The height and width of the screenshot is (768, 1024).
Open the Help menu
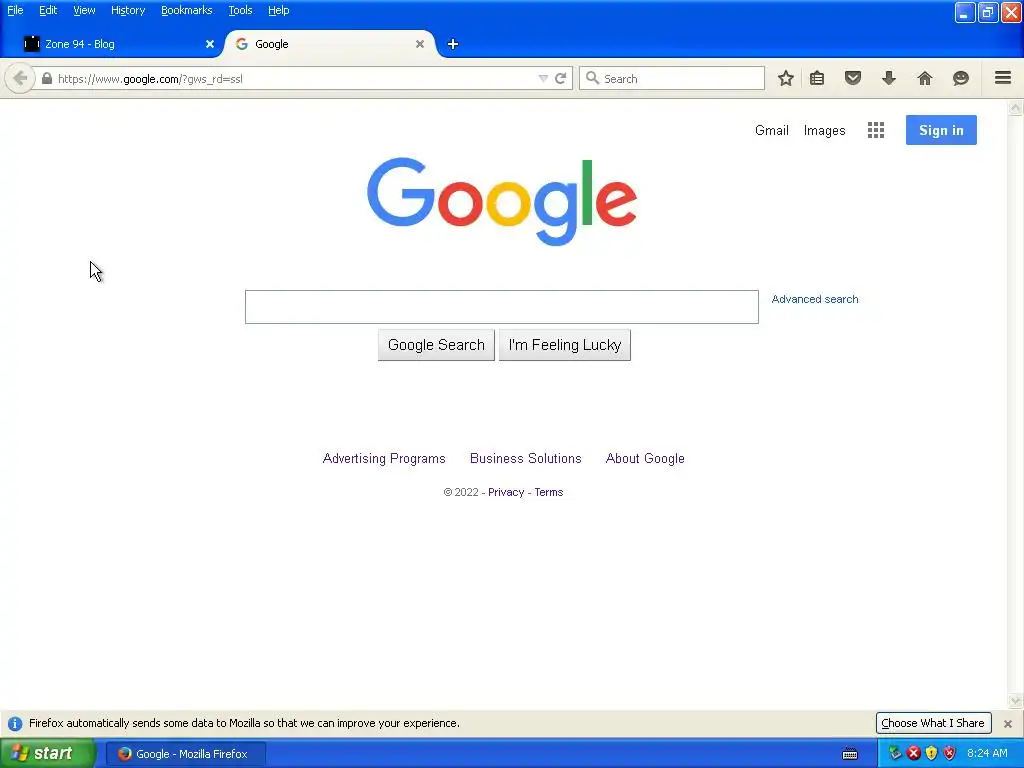(x=279, y=10)
